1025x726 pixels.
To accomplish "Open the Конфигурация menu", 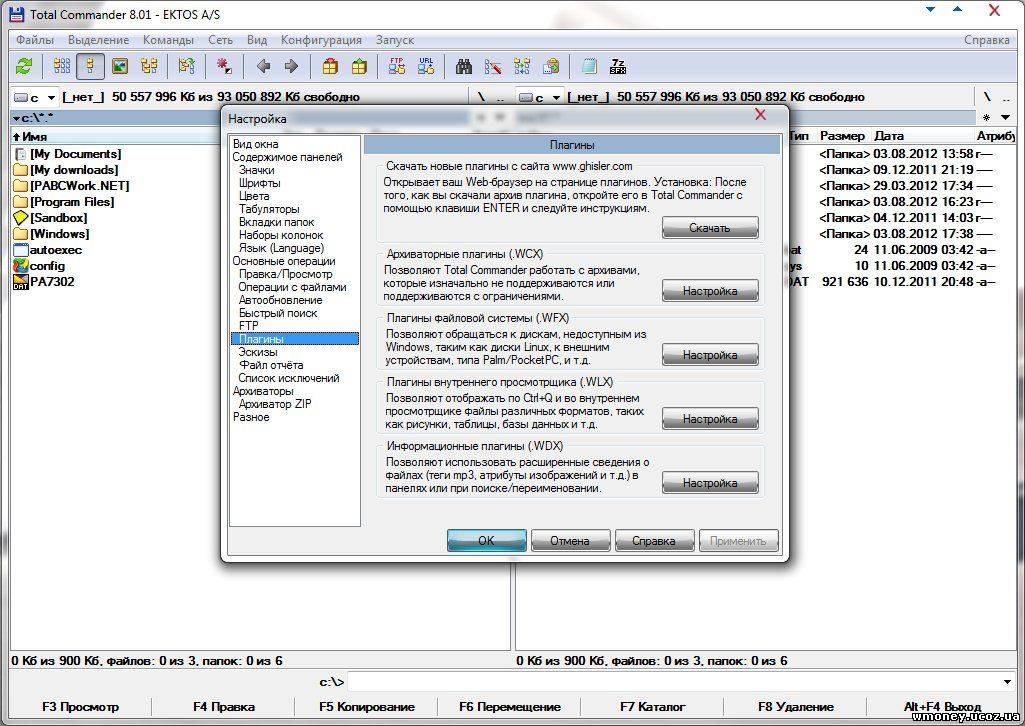I will click(321, 40).
